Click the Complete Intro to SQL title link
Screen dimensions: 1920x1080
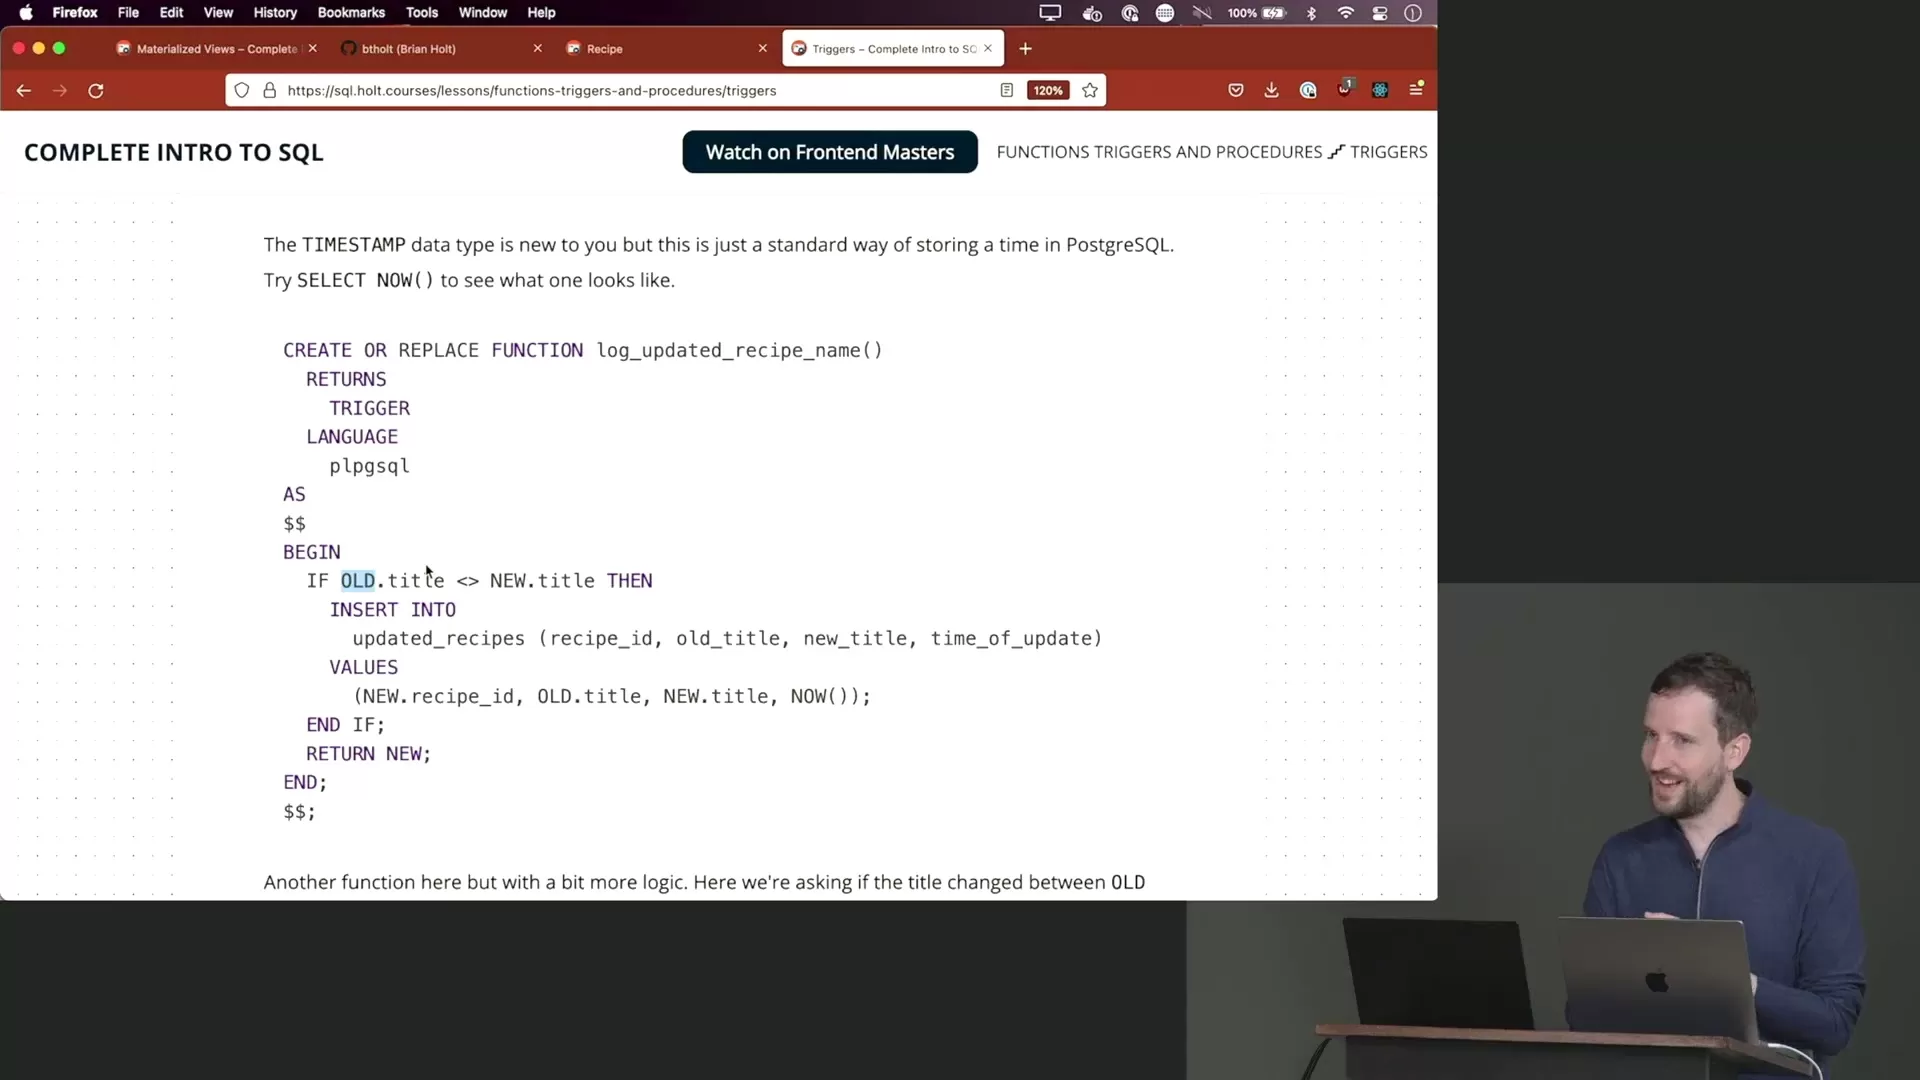pyautogui.click(x=174, y=152)
